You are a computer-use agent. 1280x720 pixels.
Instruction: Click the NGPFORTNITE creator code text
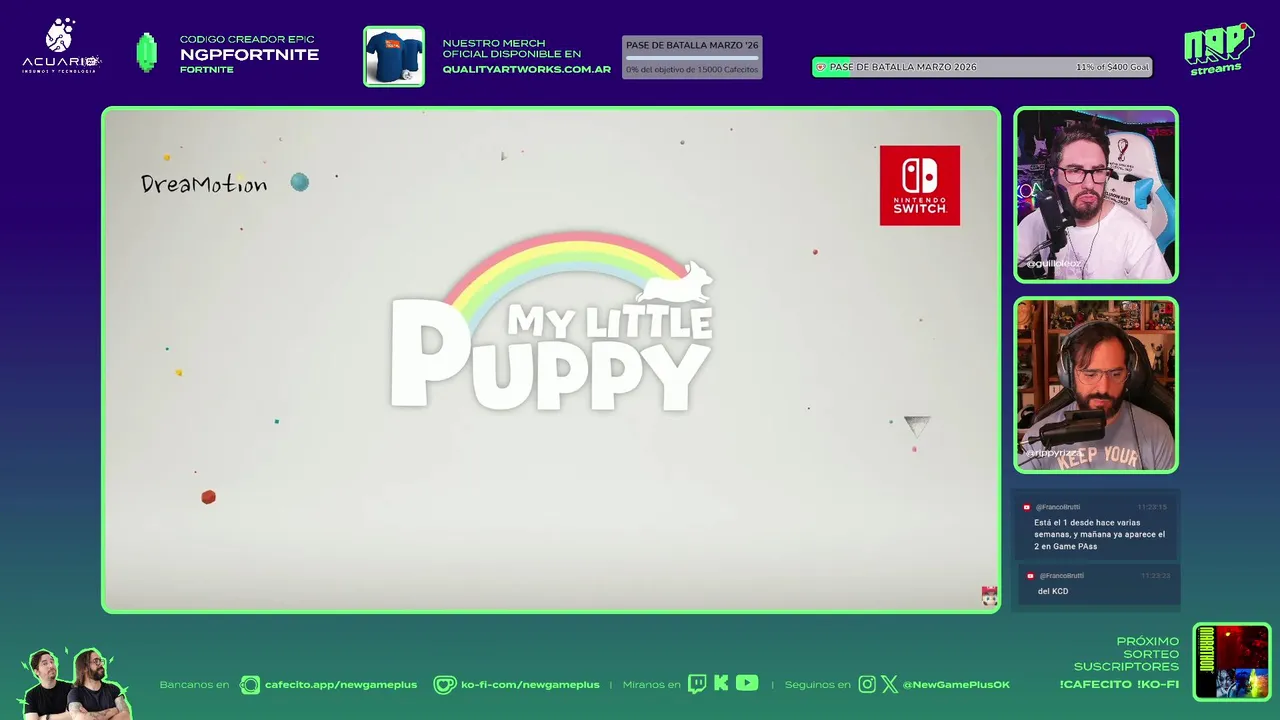(x=249, y=55)
